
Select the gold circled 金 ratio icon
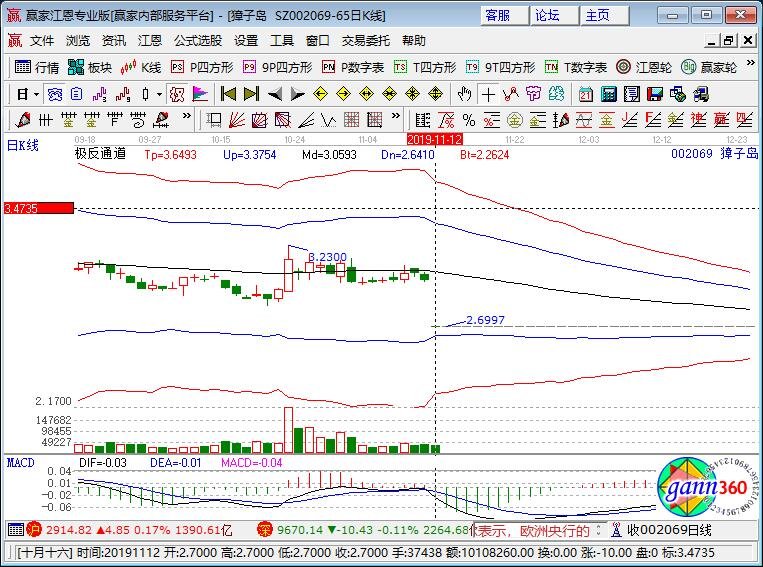[x=515, y=120]
